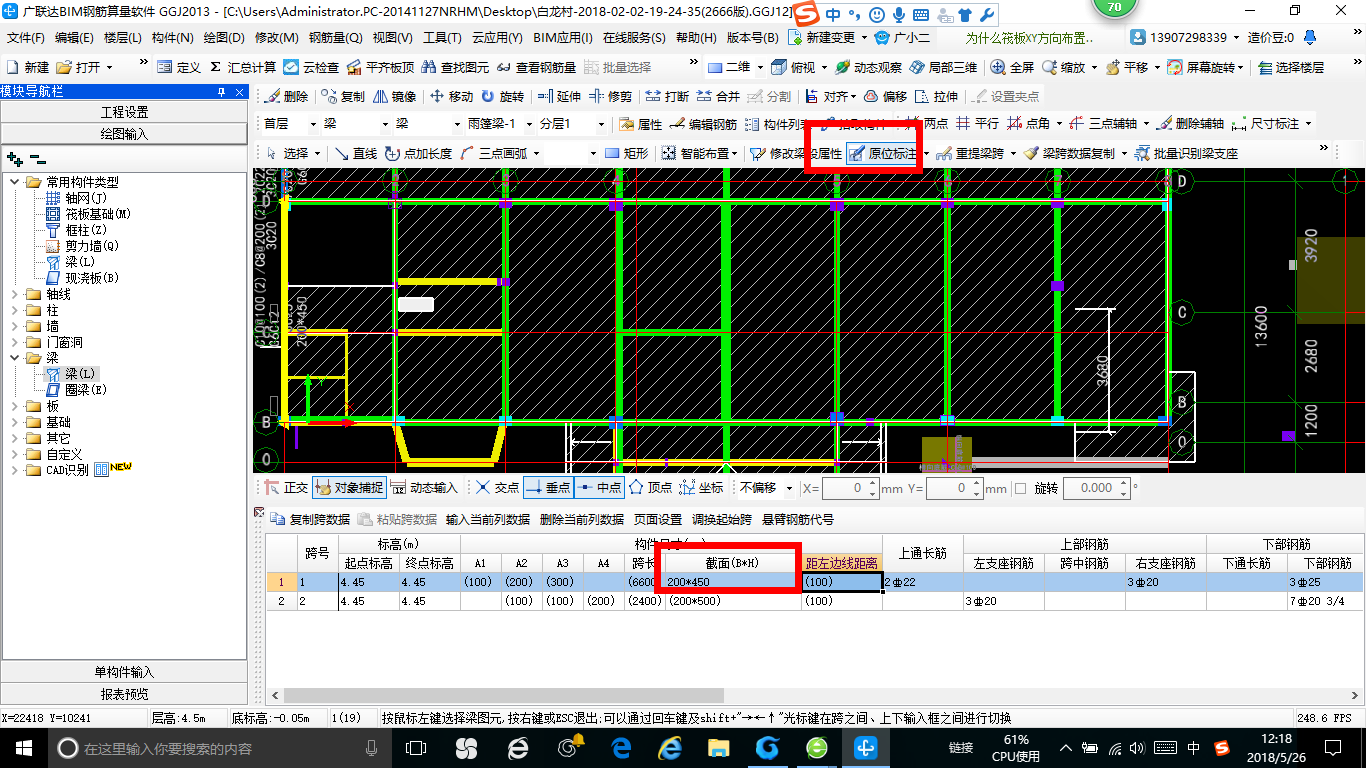Toggle 坐标 coordinate snap
The width and height of the screenshot is (1366, 768).
[x=701, y=488]
